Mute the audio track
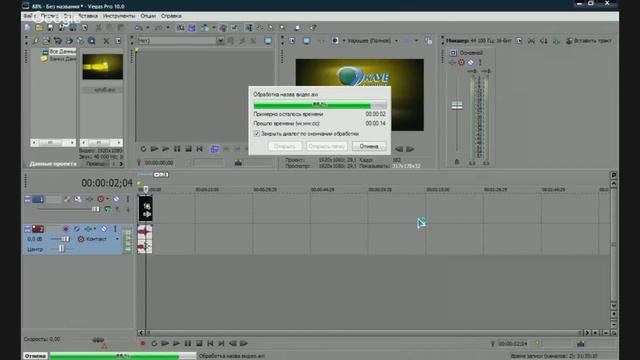The image size is (640, 360). (x=104, y=229)
